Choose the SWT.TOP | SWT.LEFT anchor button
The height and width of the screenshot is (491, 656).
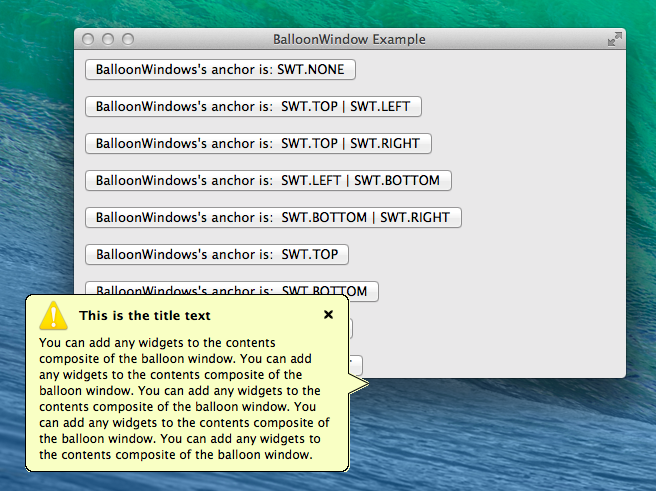pos(253,107)
